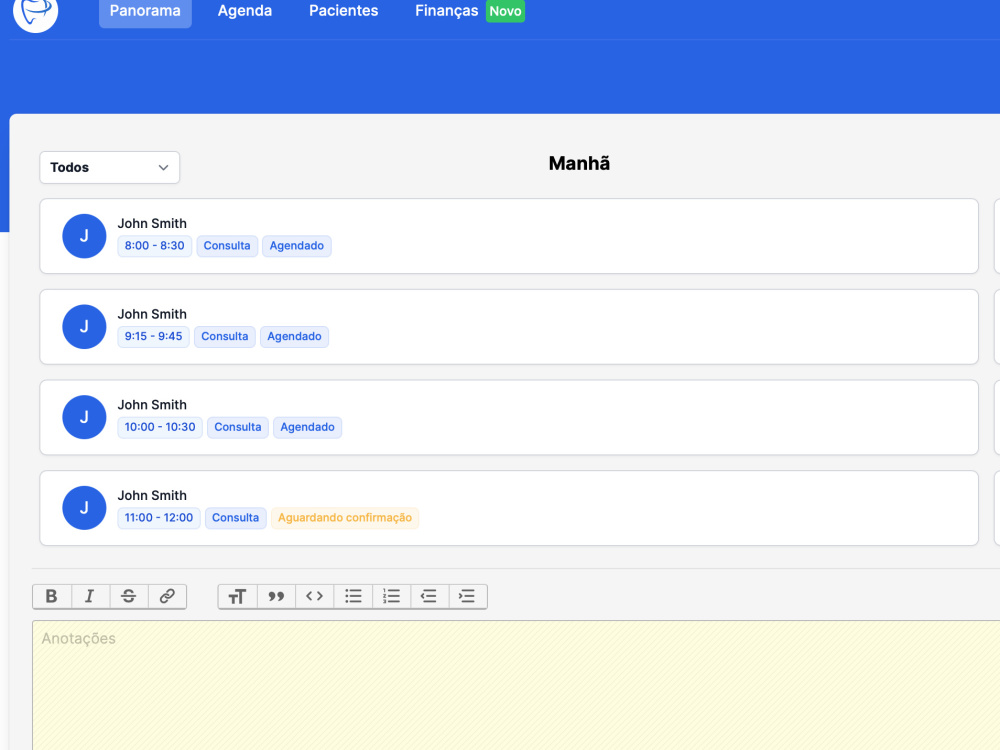1000x750 pixels.
Task: Focus the Anotações notes text area
Action: click(x=516, y=685)
